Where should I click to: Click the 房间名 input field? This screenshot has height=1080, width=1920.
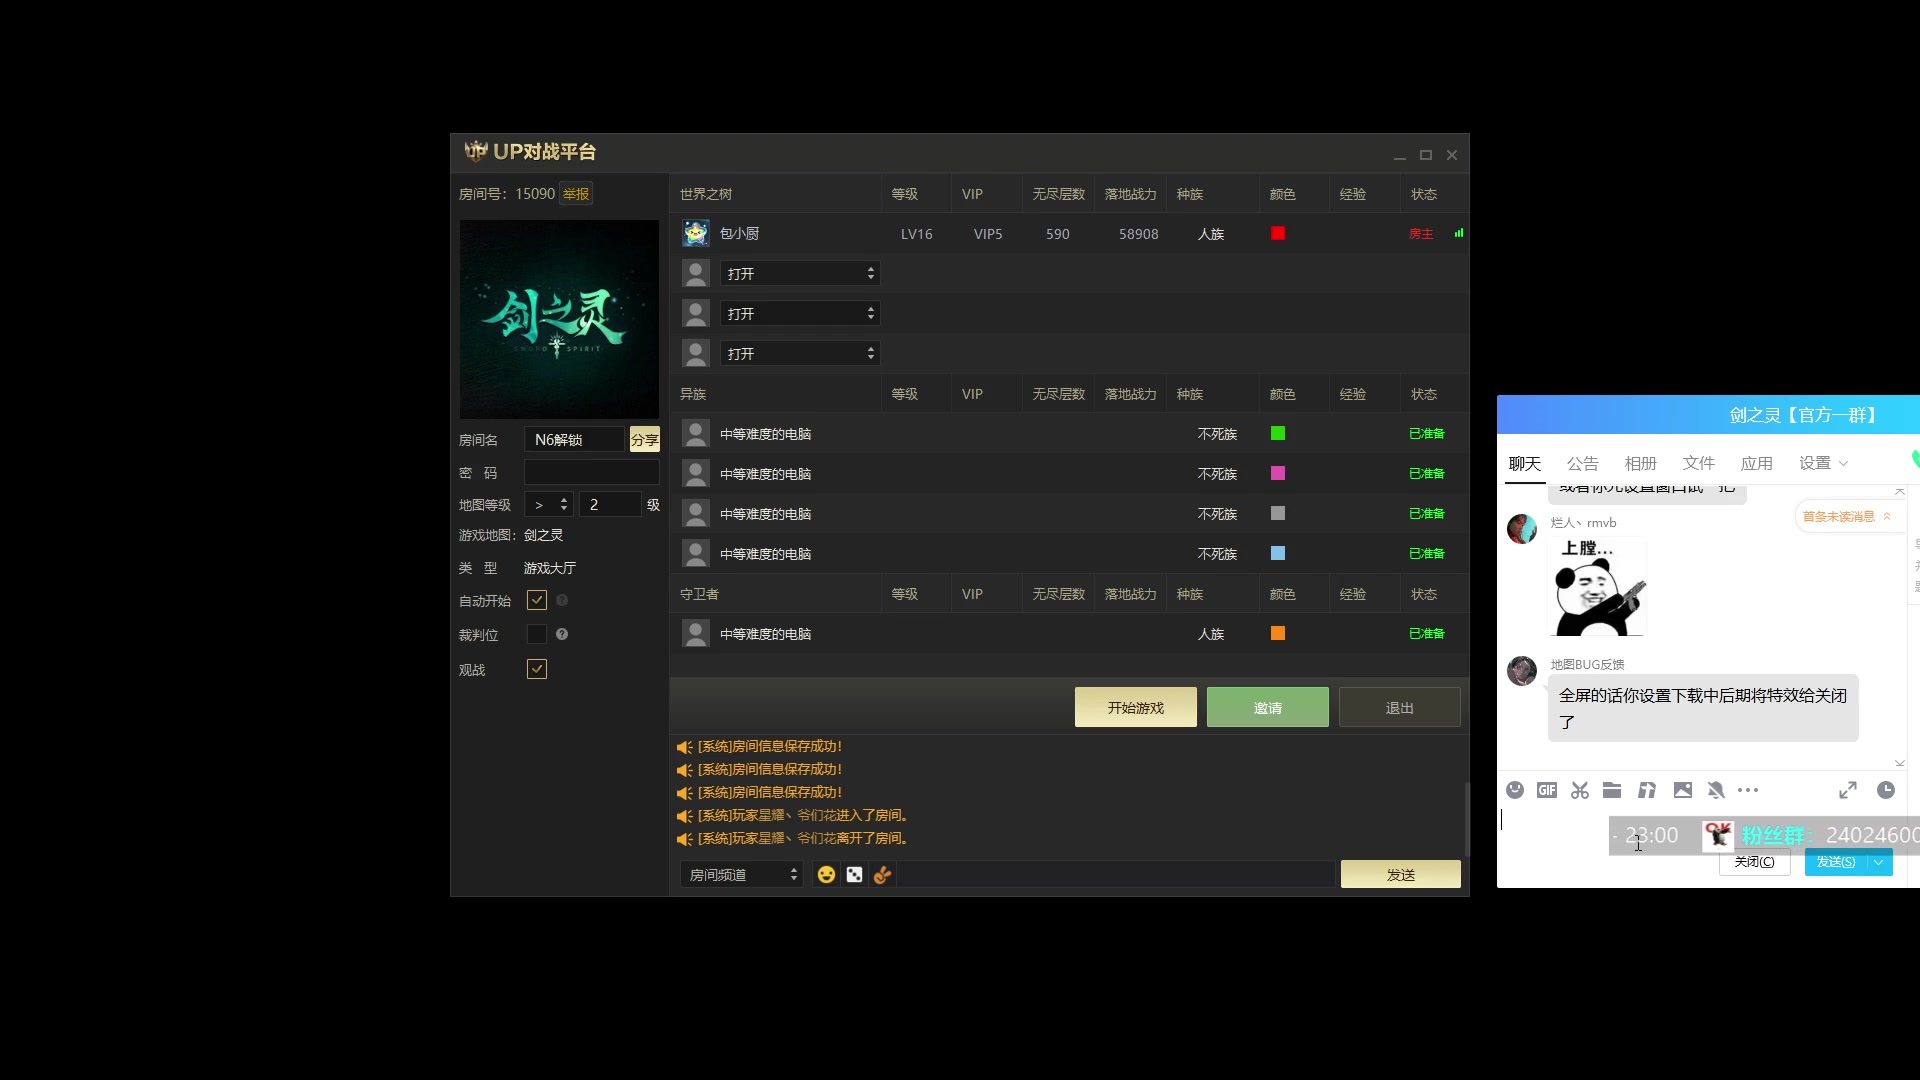tap(575, 439)
